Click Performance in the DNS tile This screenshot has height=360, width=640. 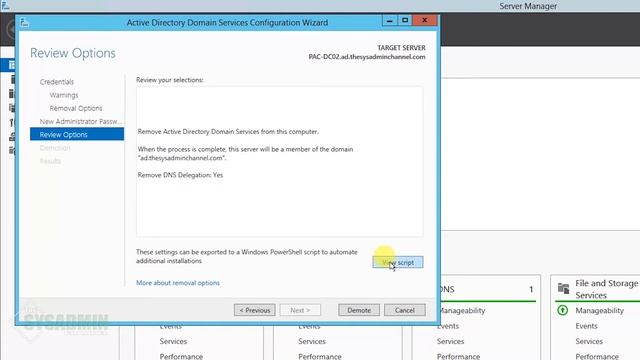point(458,356)
